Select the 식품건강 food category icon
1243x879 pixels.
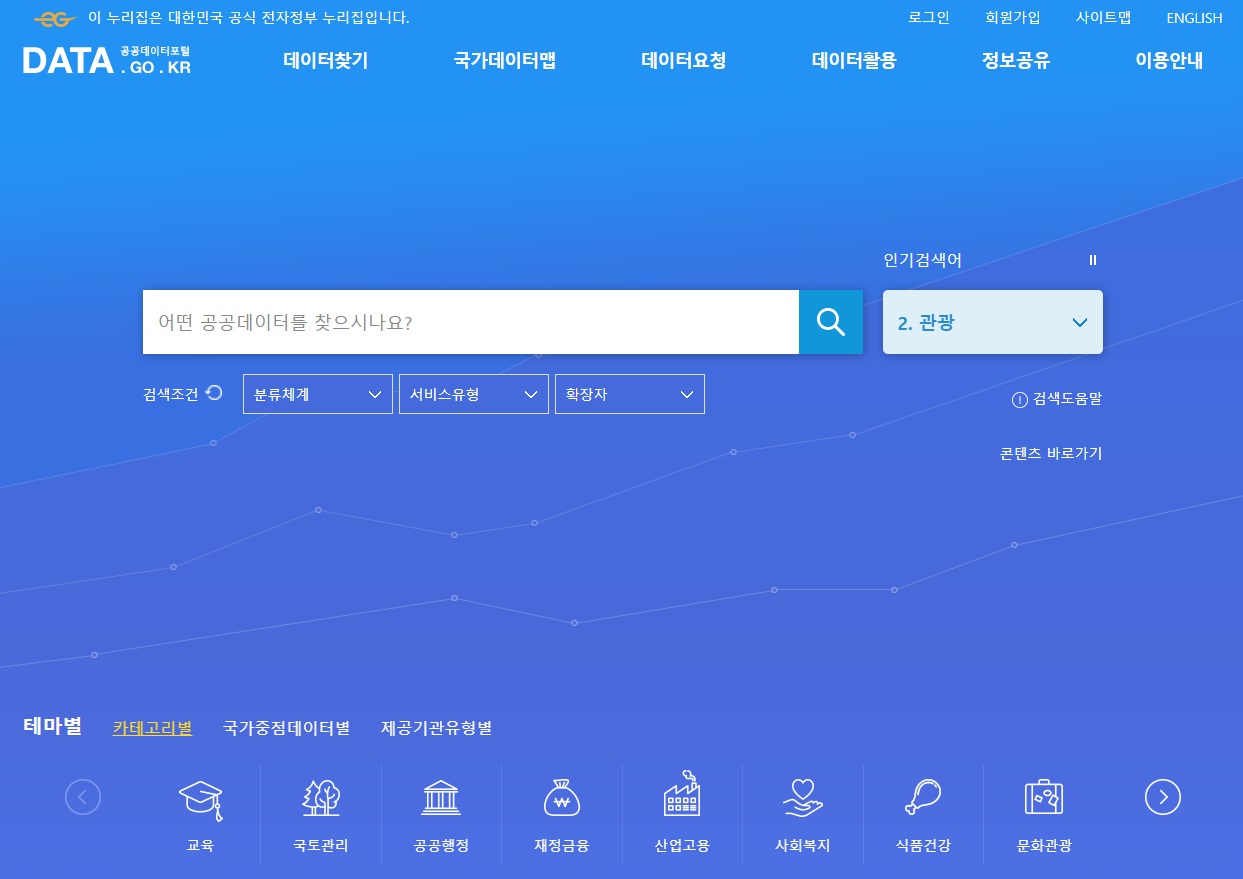point(922,797)
